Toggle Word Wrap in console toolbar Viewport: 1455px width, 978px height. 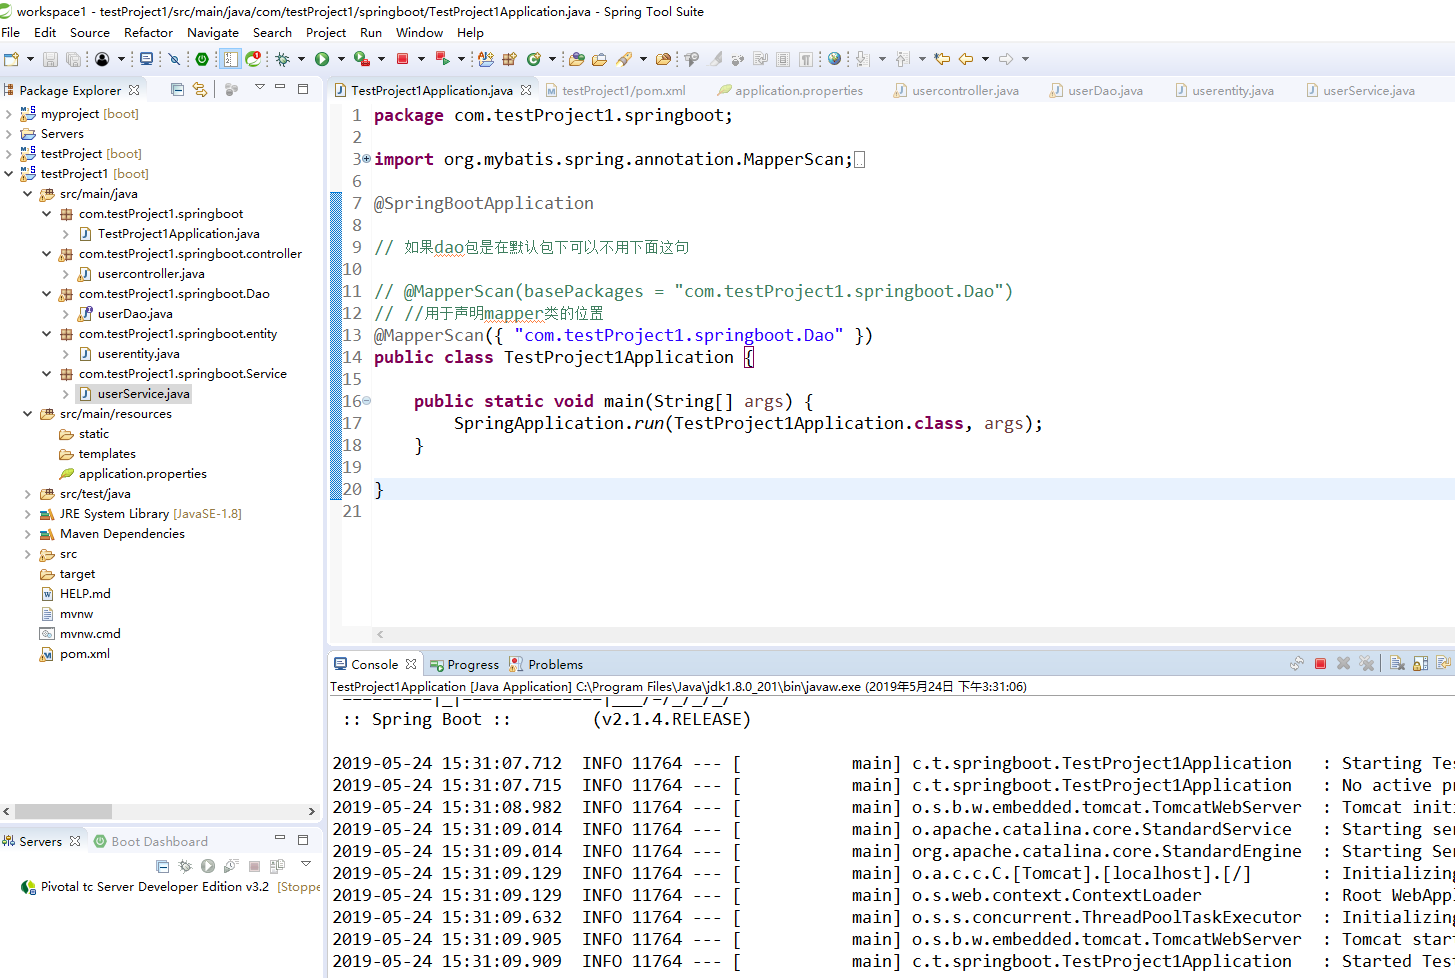[1443, 664]
